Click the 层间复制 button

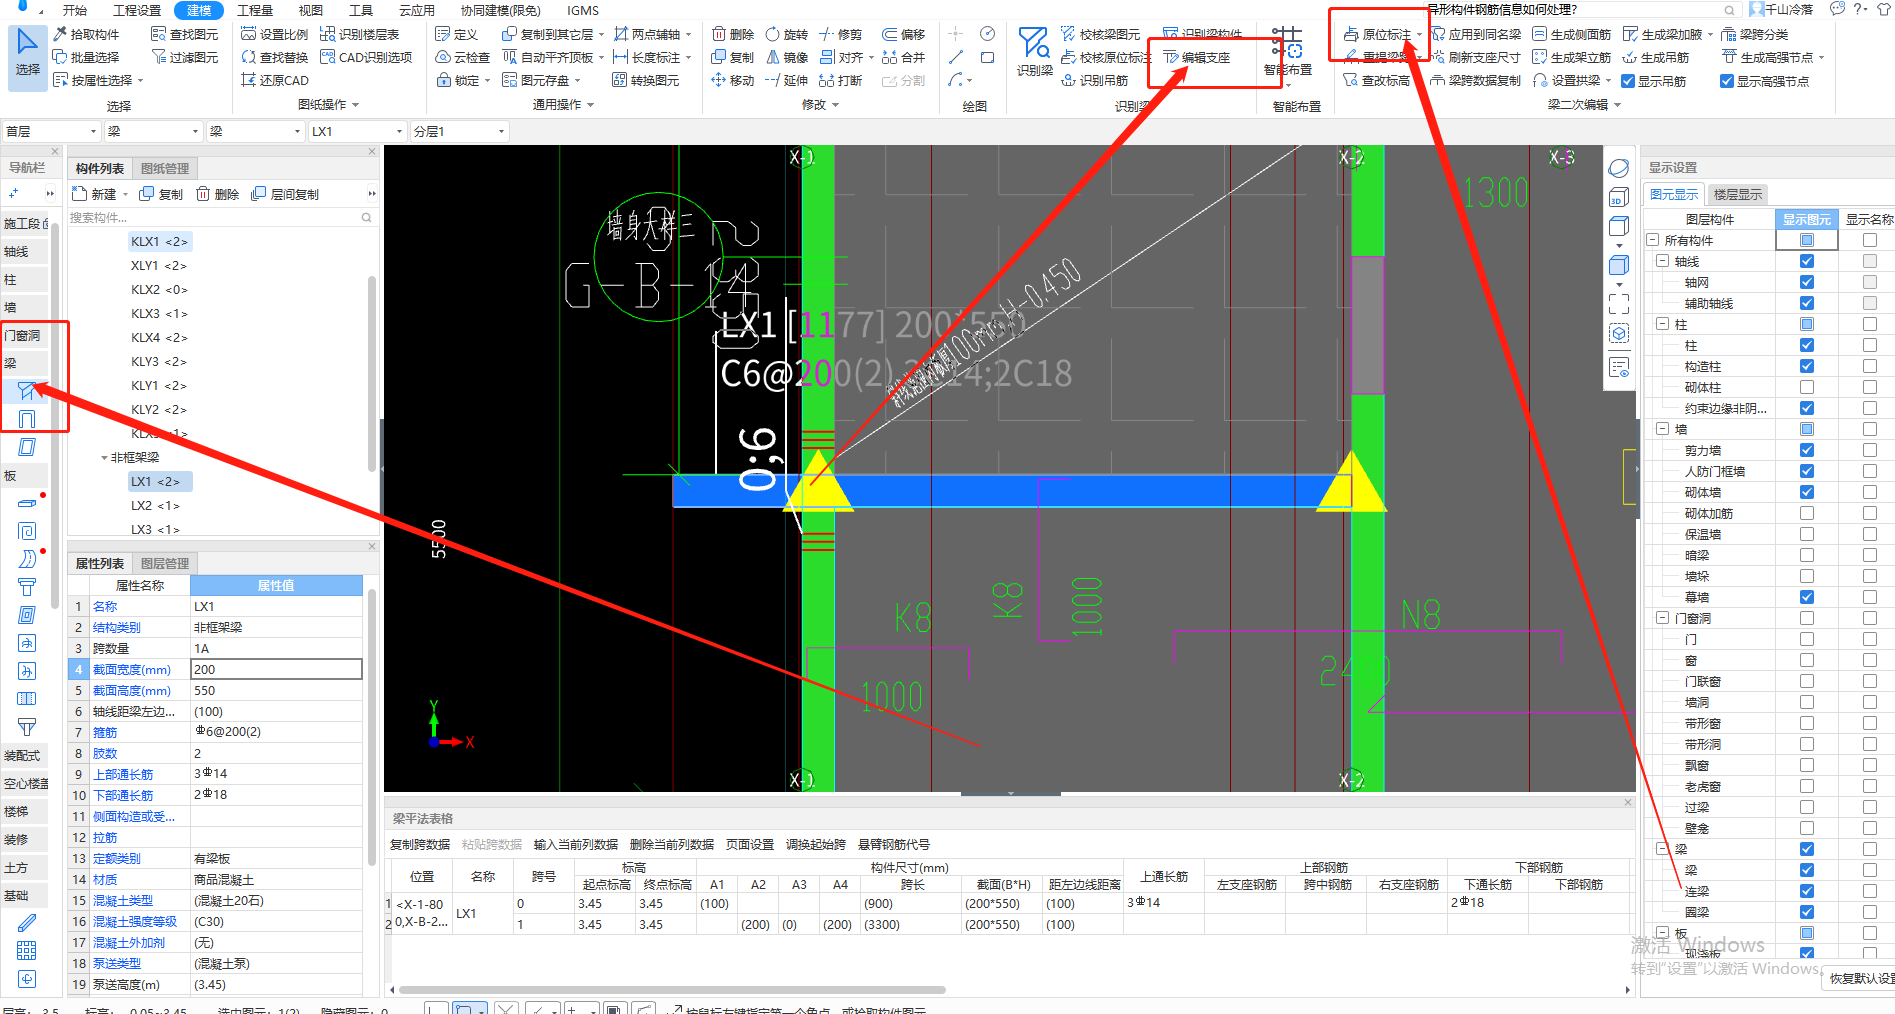click(285, 194)
